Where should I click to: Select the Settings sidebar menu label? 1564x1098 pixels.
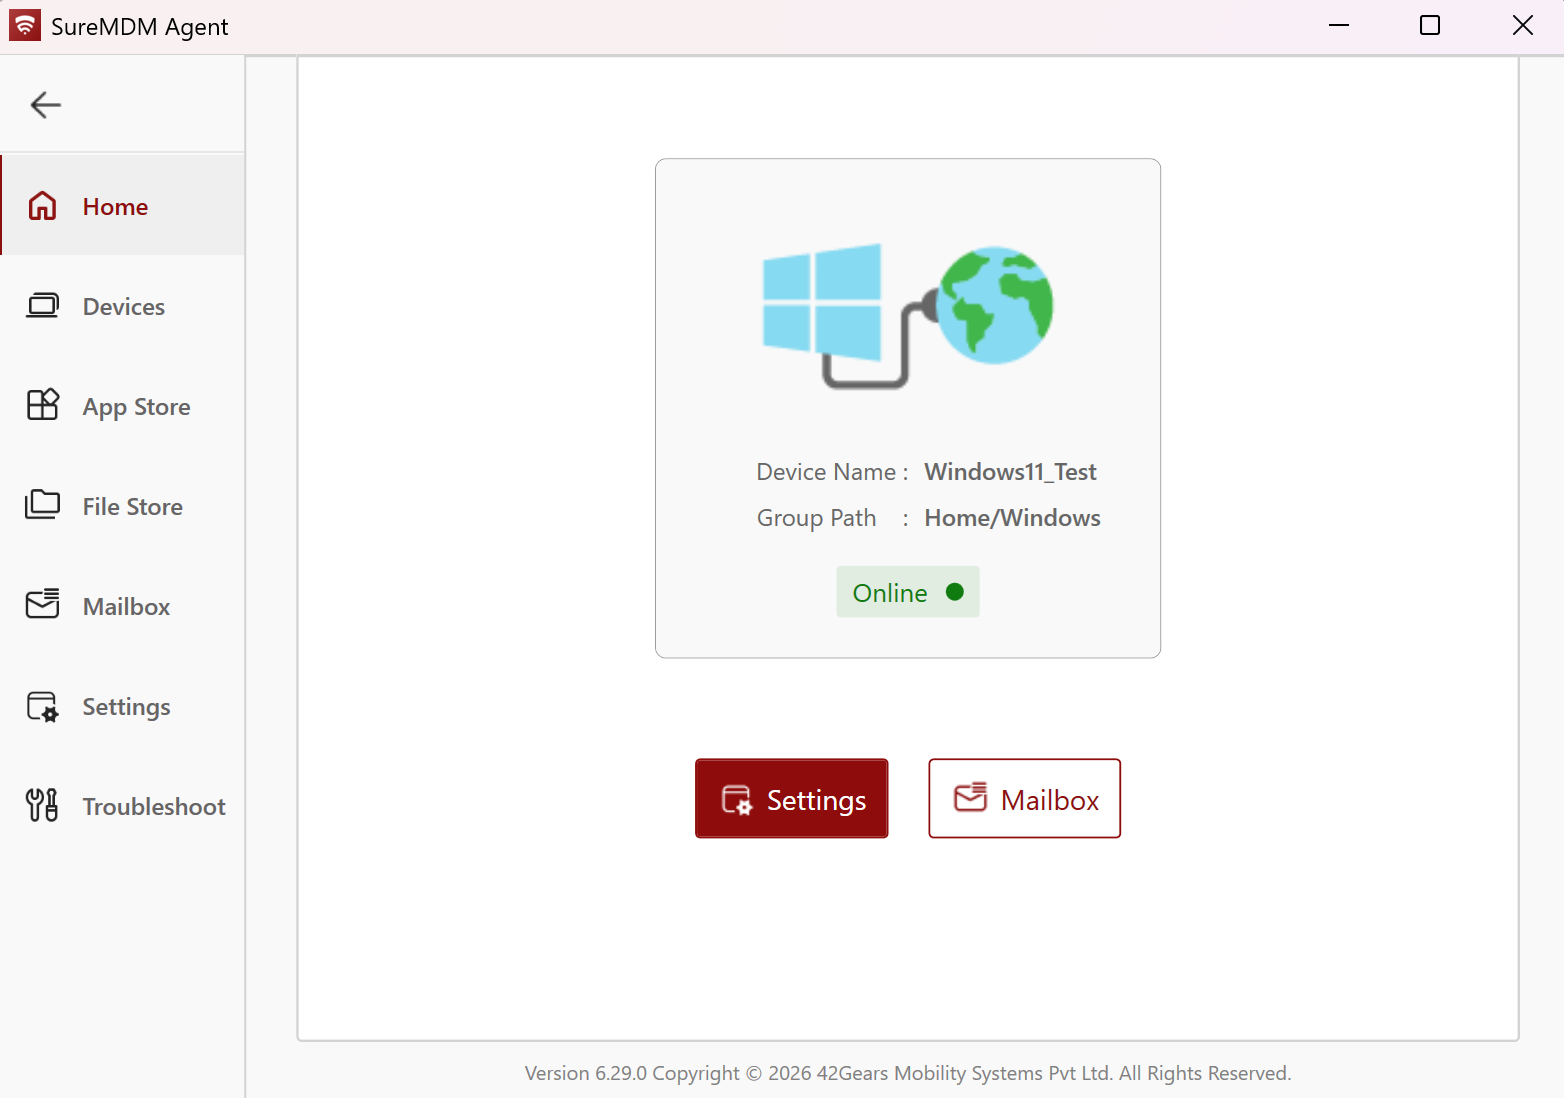tap(126, 707)
